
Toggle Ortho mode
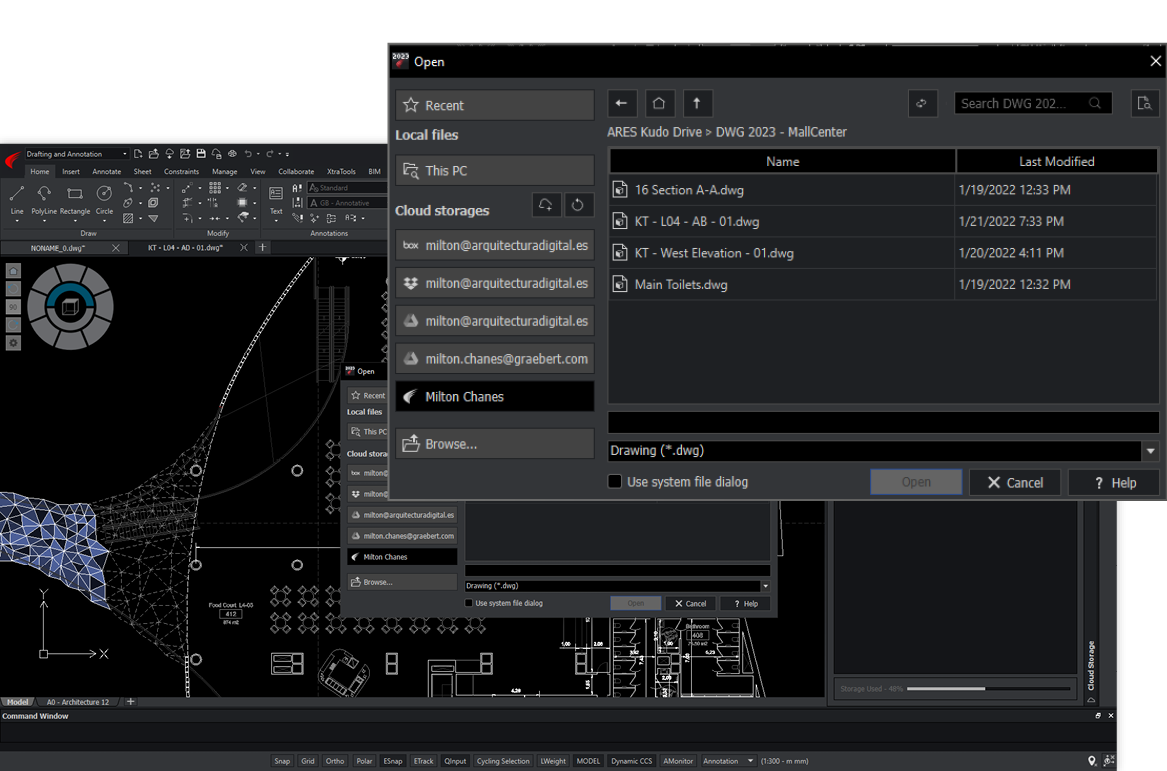335,761
